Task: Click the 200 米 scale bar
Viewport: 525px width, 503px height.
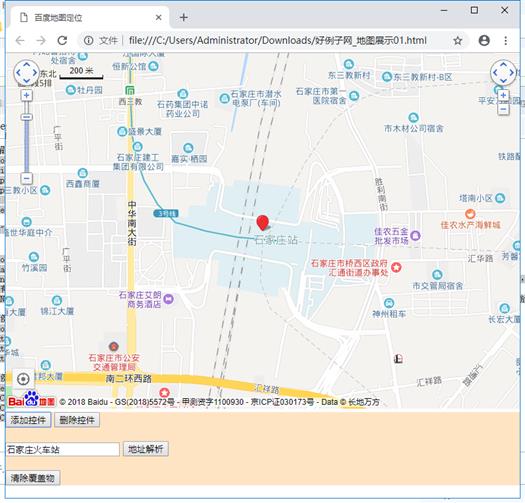Action: [x=81, y=73]
